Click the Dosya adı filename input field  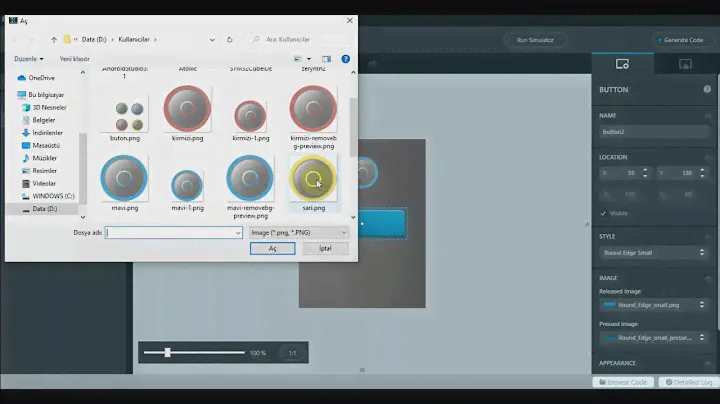point(174,232)
